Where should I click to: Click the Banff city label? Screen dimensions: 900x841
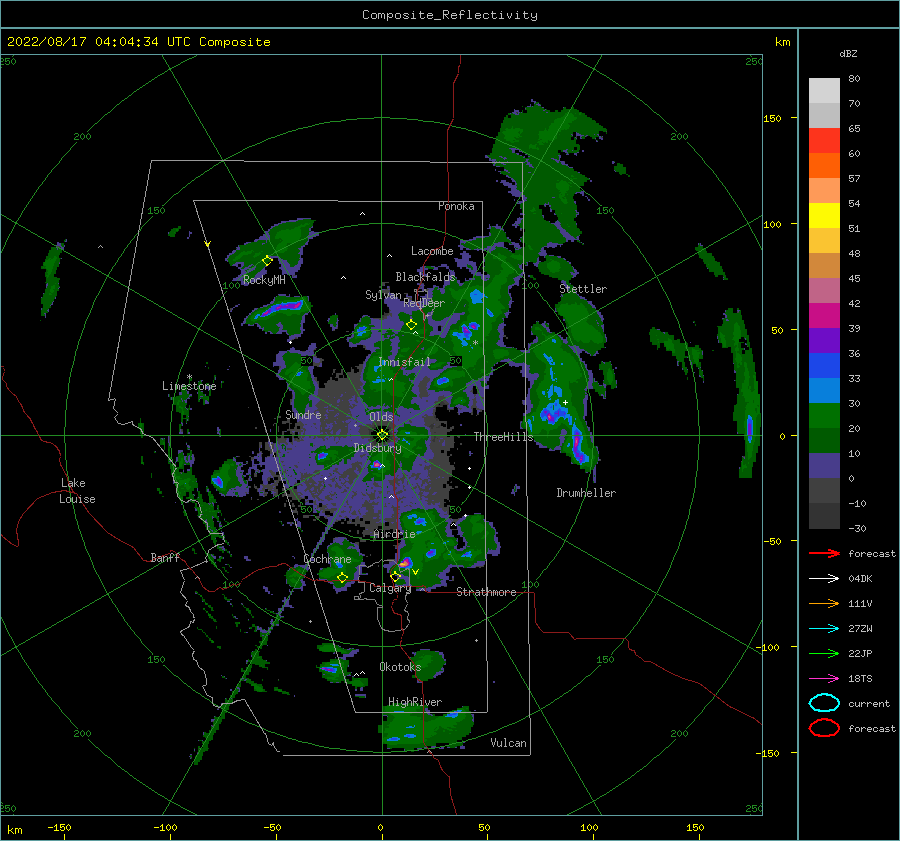pos(165,557)
